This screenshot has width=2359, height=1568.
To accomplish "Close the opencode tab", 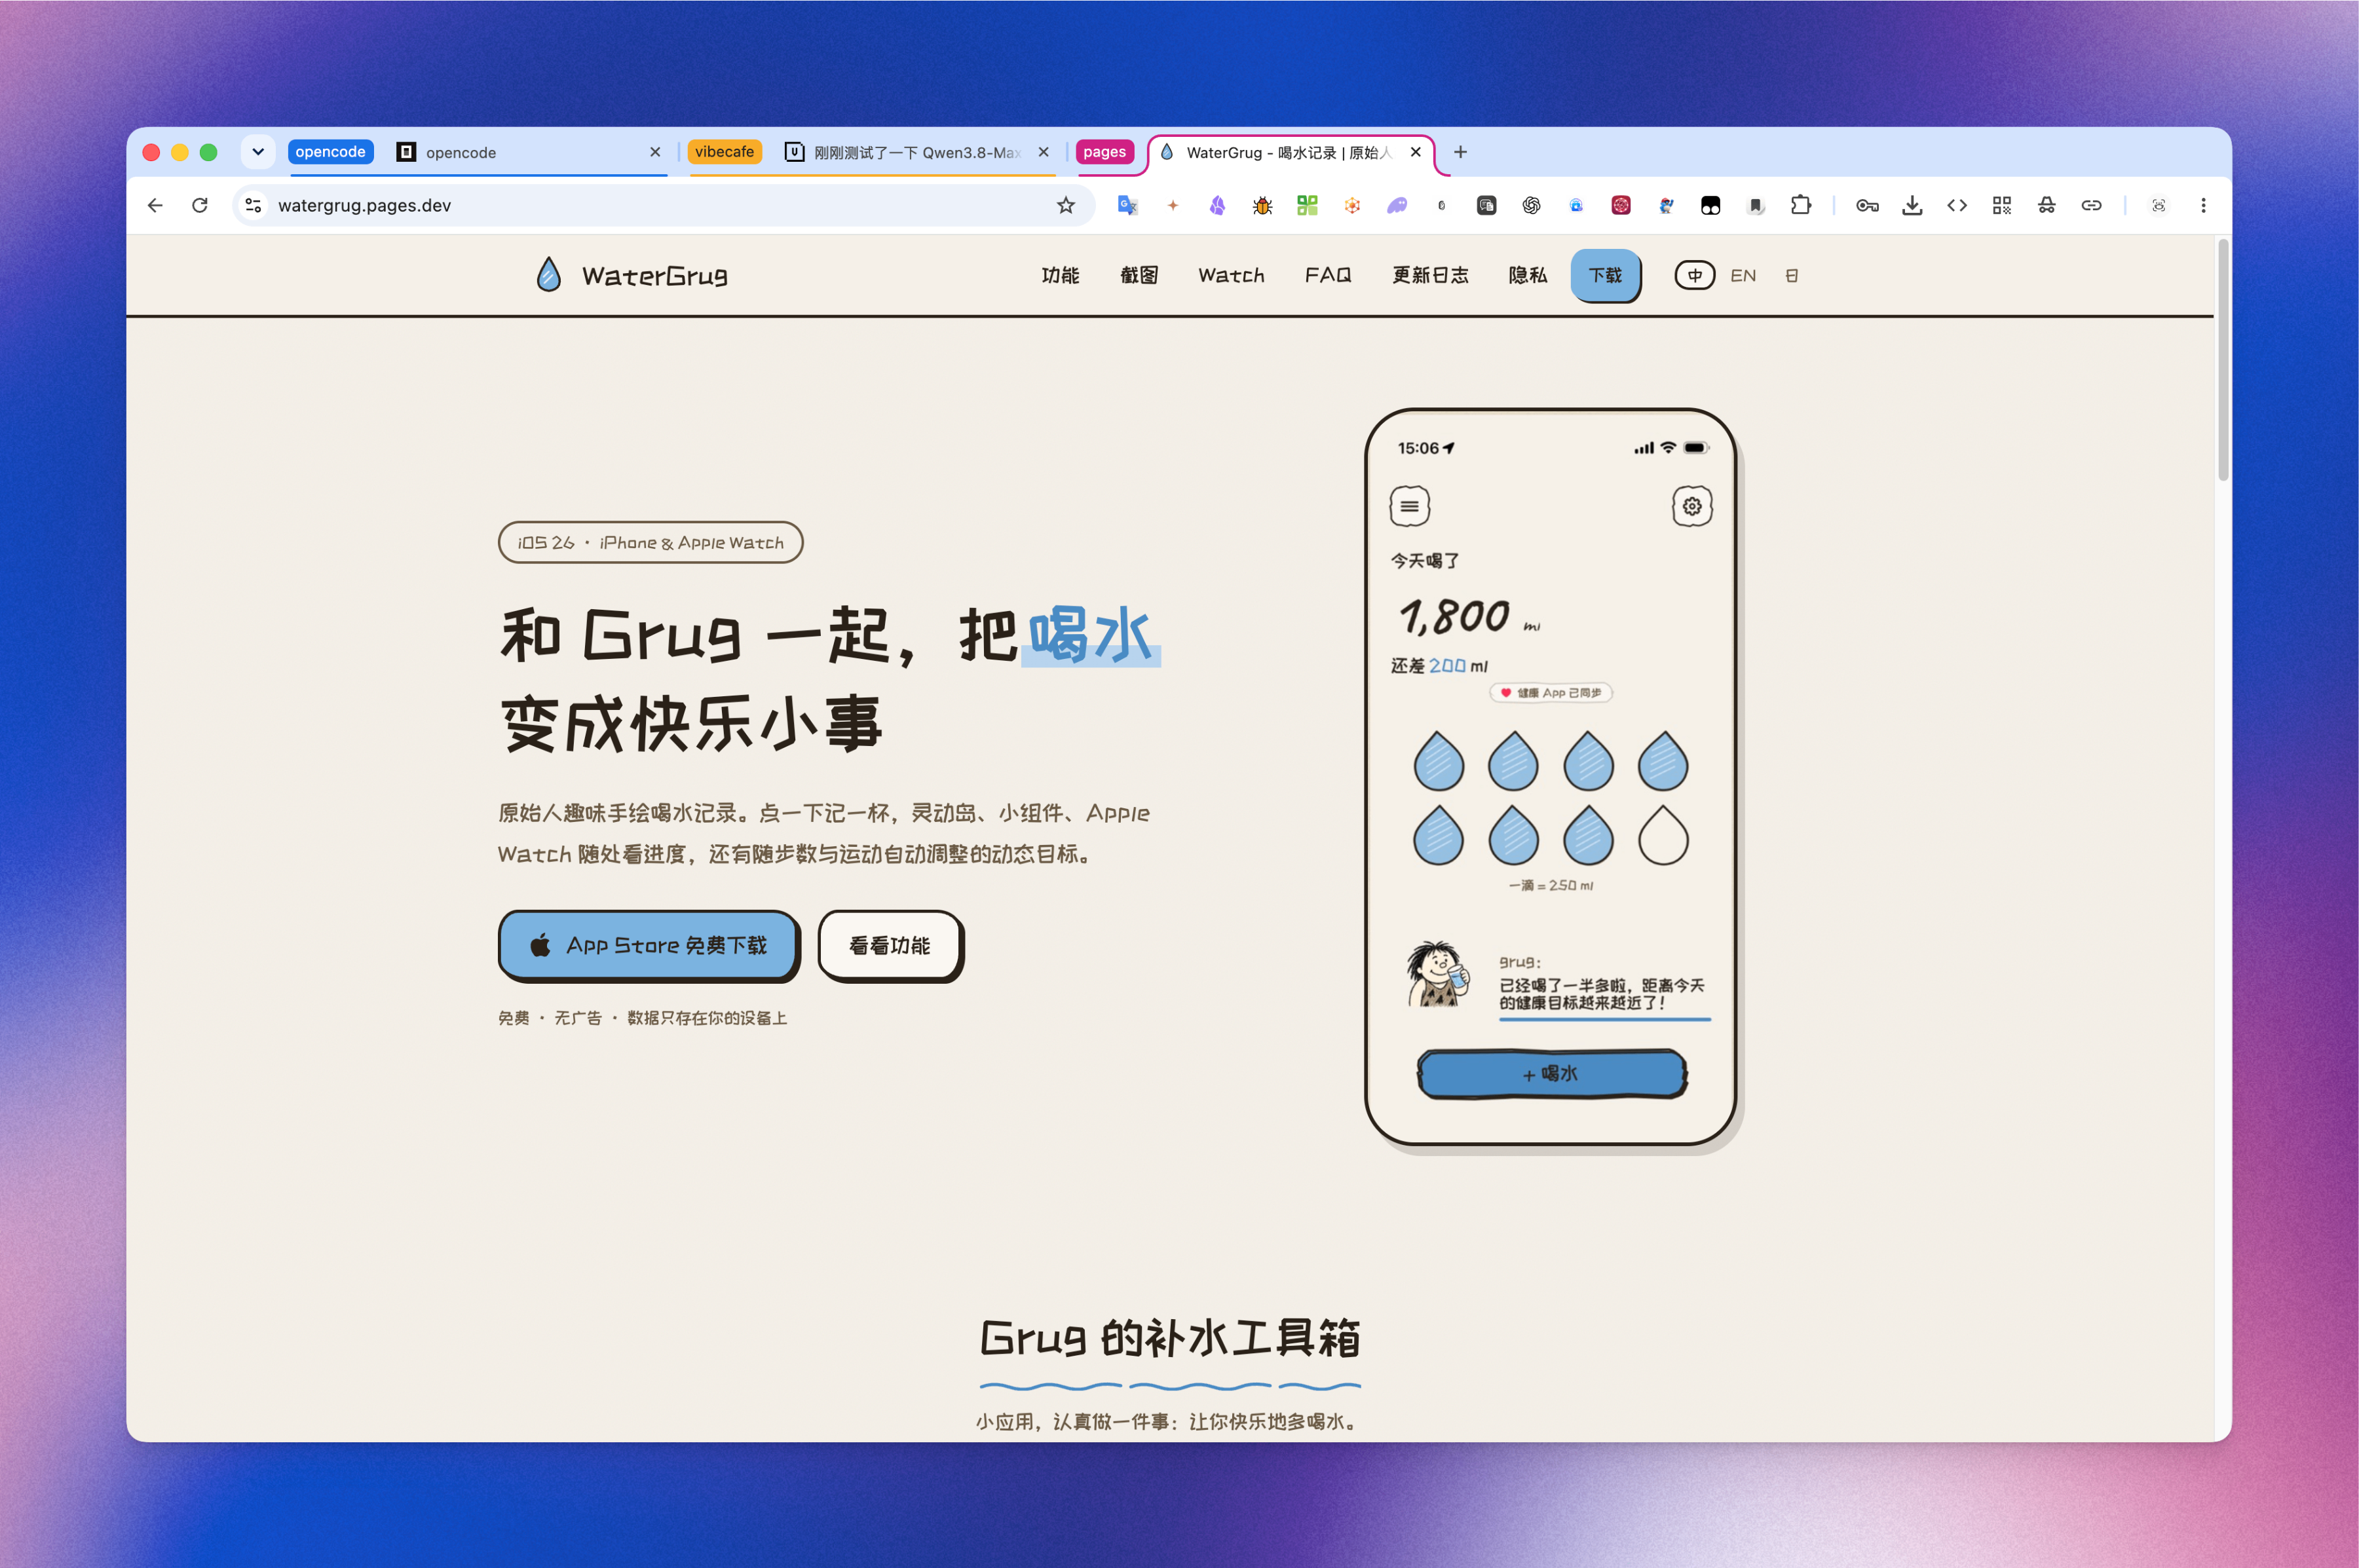I will (655, 152).
